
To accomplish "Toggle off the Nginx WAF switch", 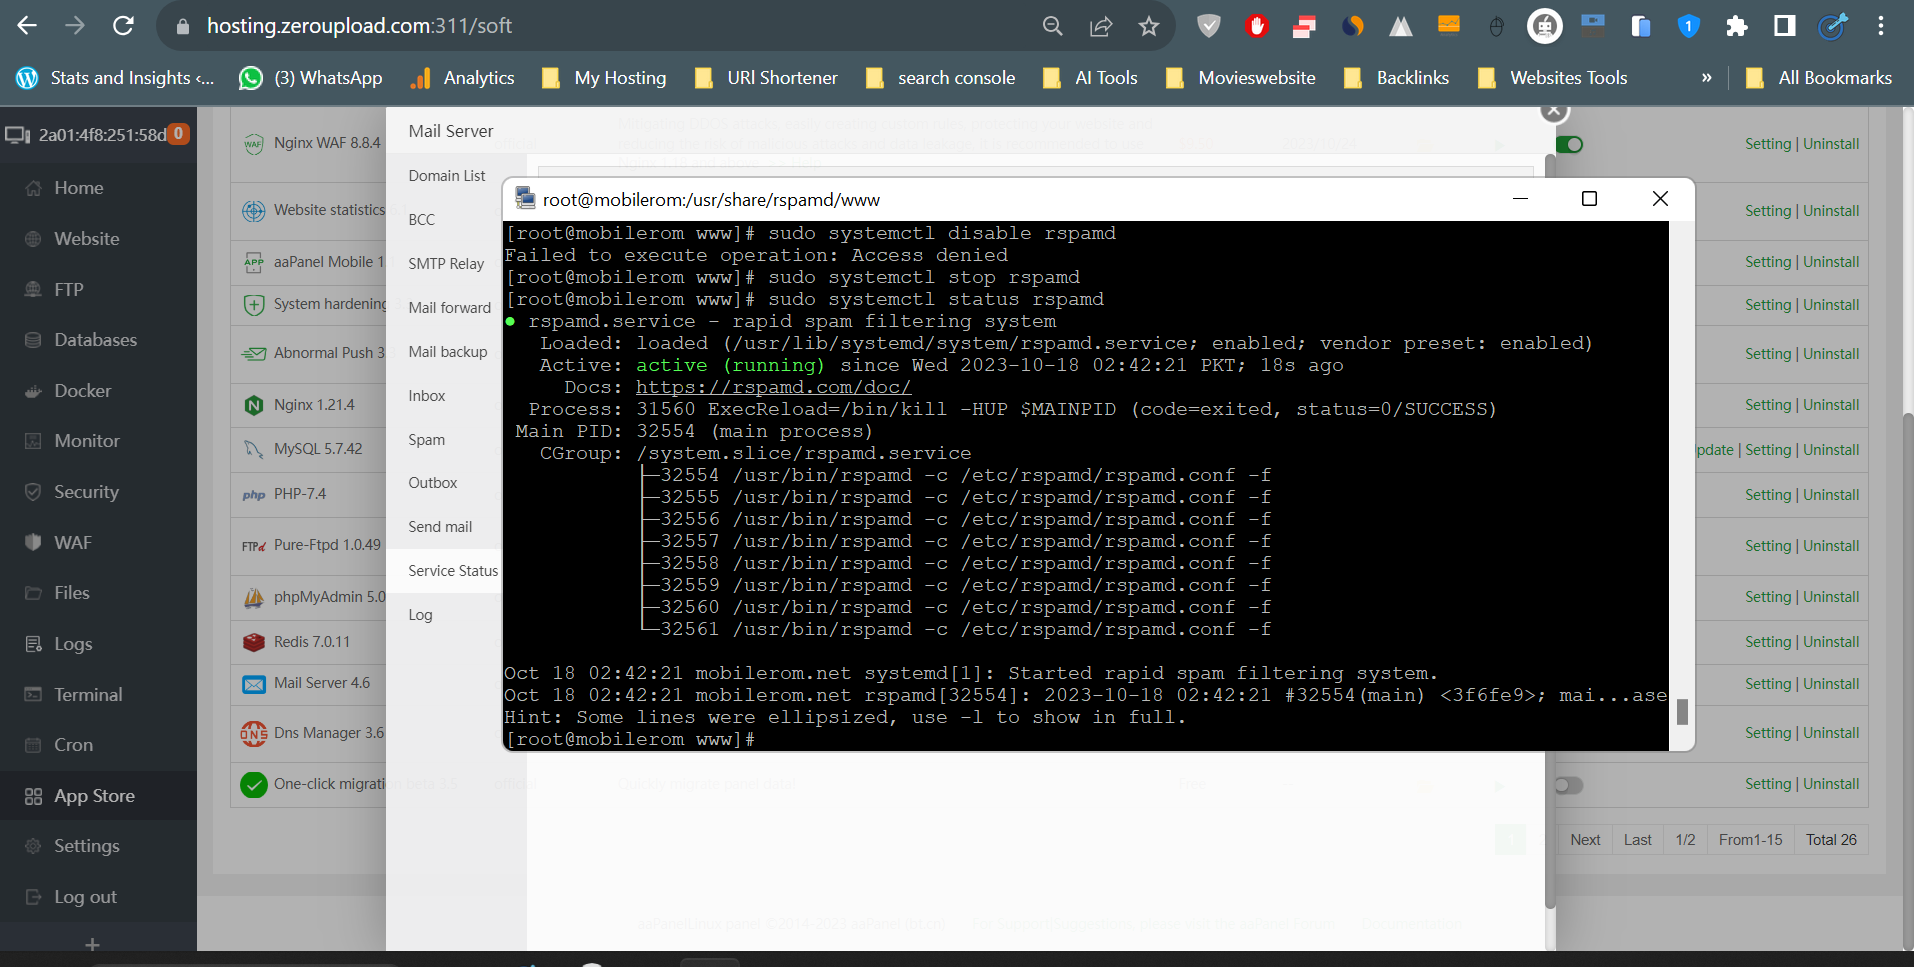I will coord(1569,145).
